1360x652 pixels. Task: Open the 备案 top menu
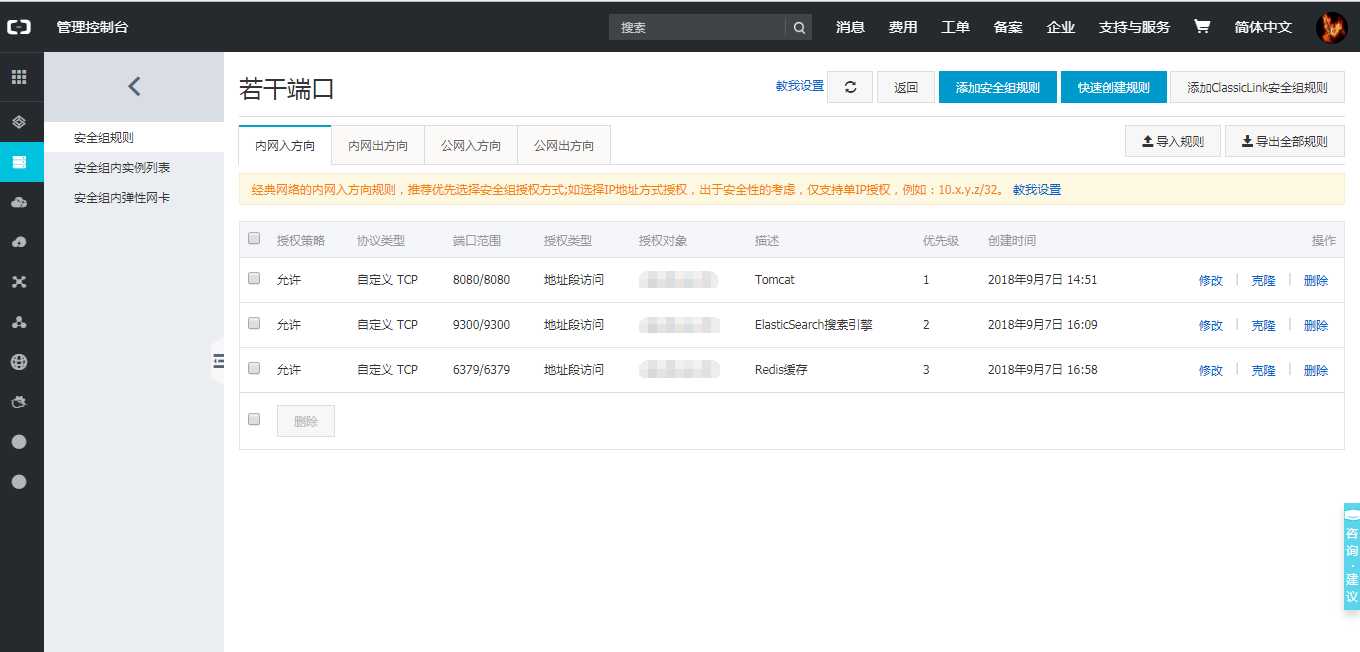[x=1008, y=27]
